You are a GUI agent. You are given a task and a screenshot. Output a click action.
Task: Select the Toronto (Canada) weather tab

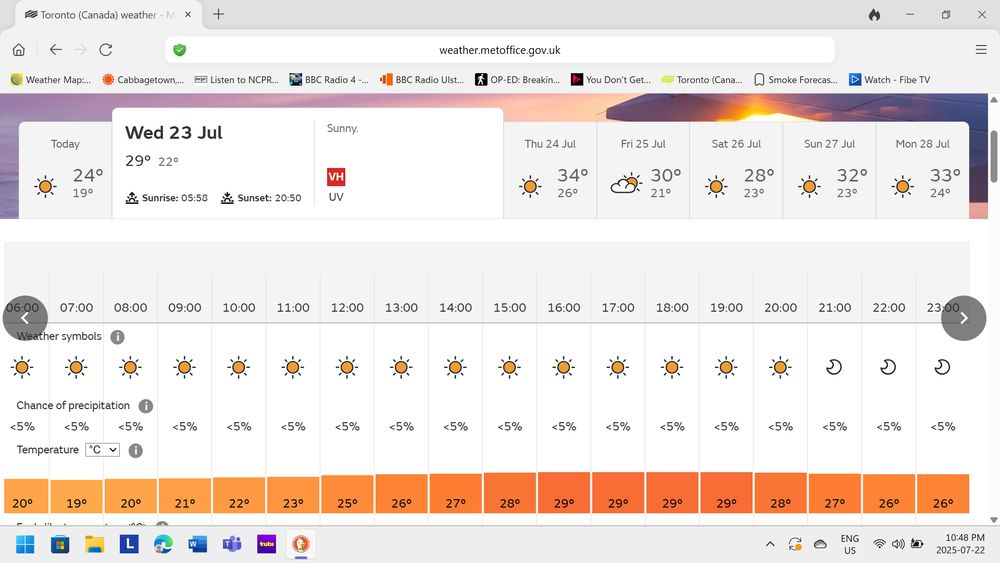pos(107,15)
